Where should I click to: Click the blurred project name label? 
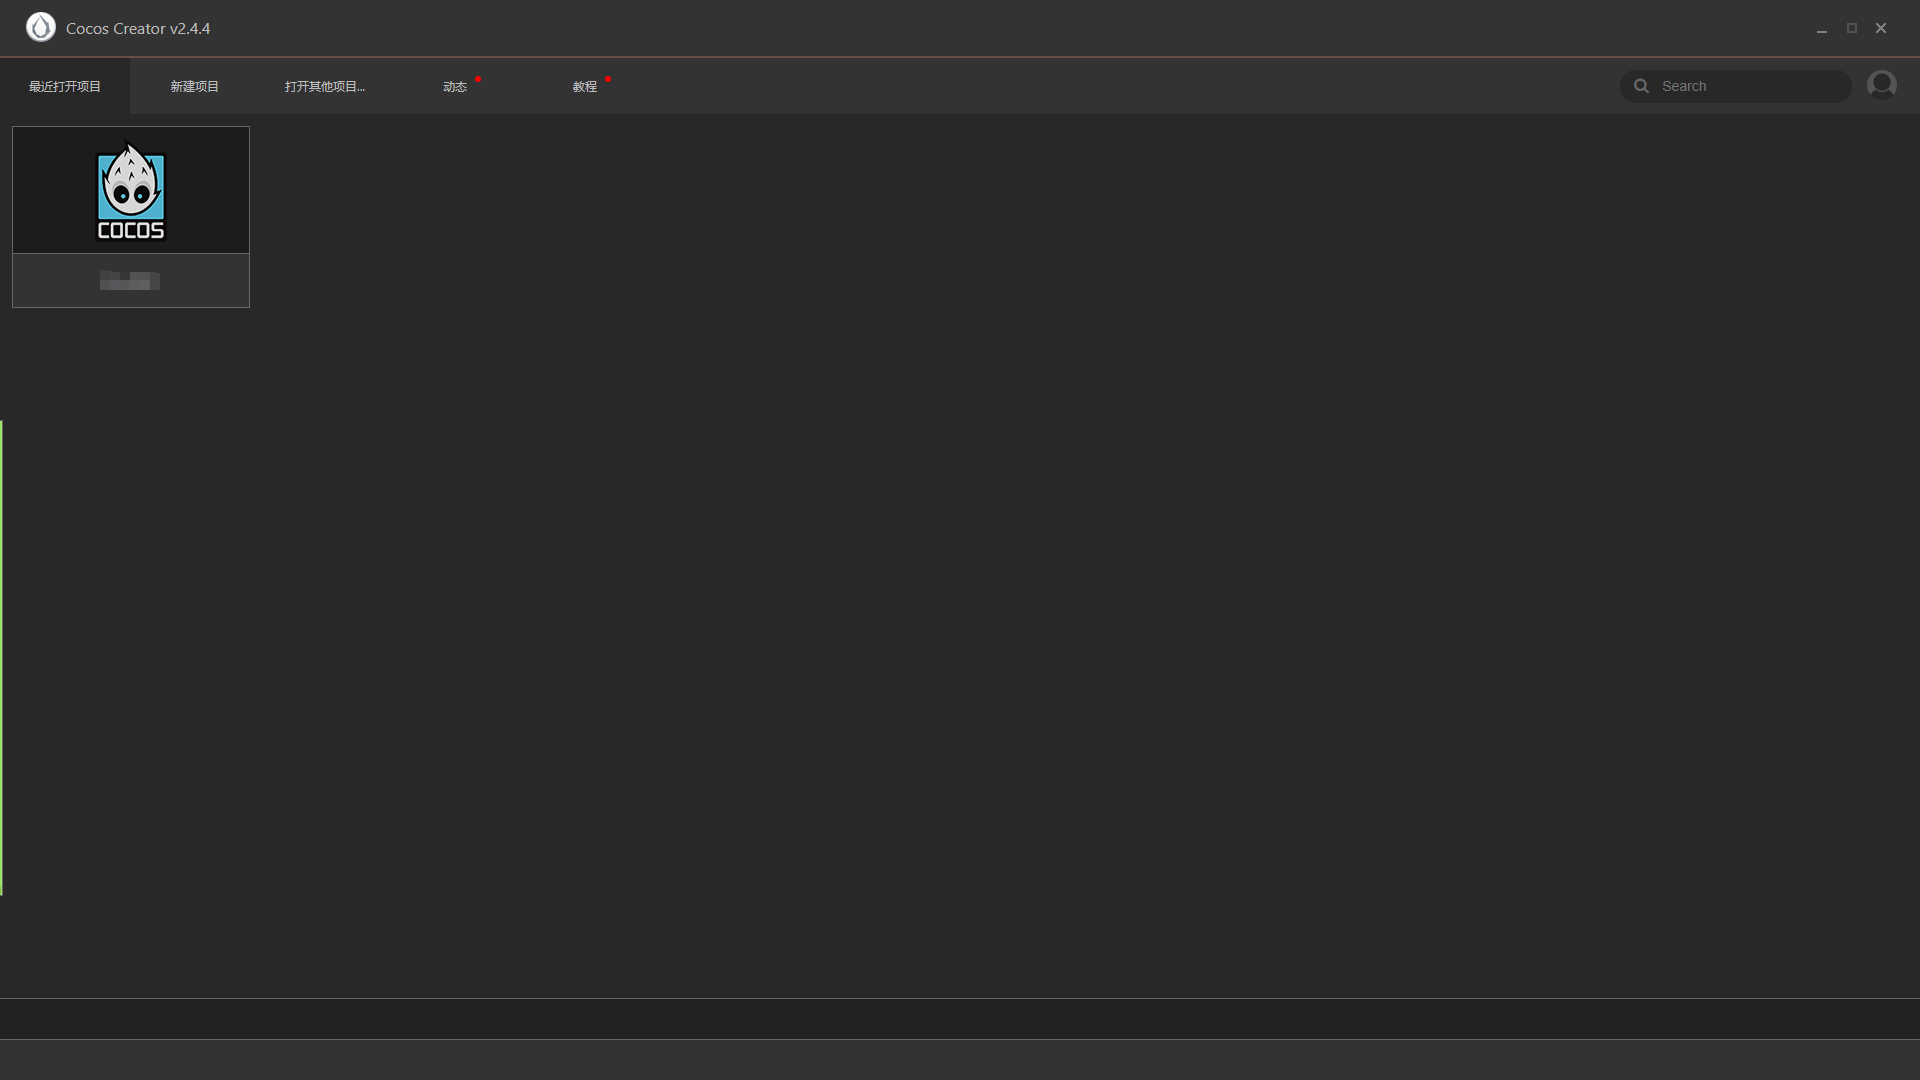[x=130, y=281]
